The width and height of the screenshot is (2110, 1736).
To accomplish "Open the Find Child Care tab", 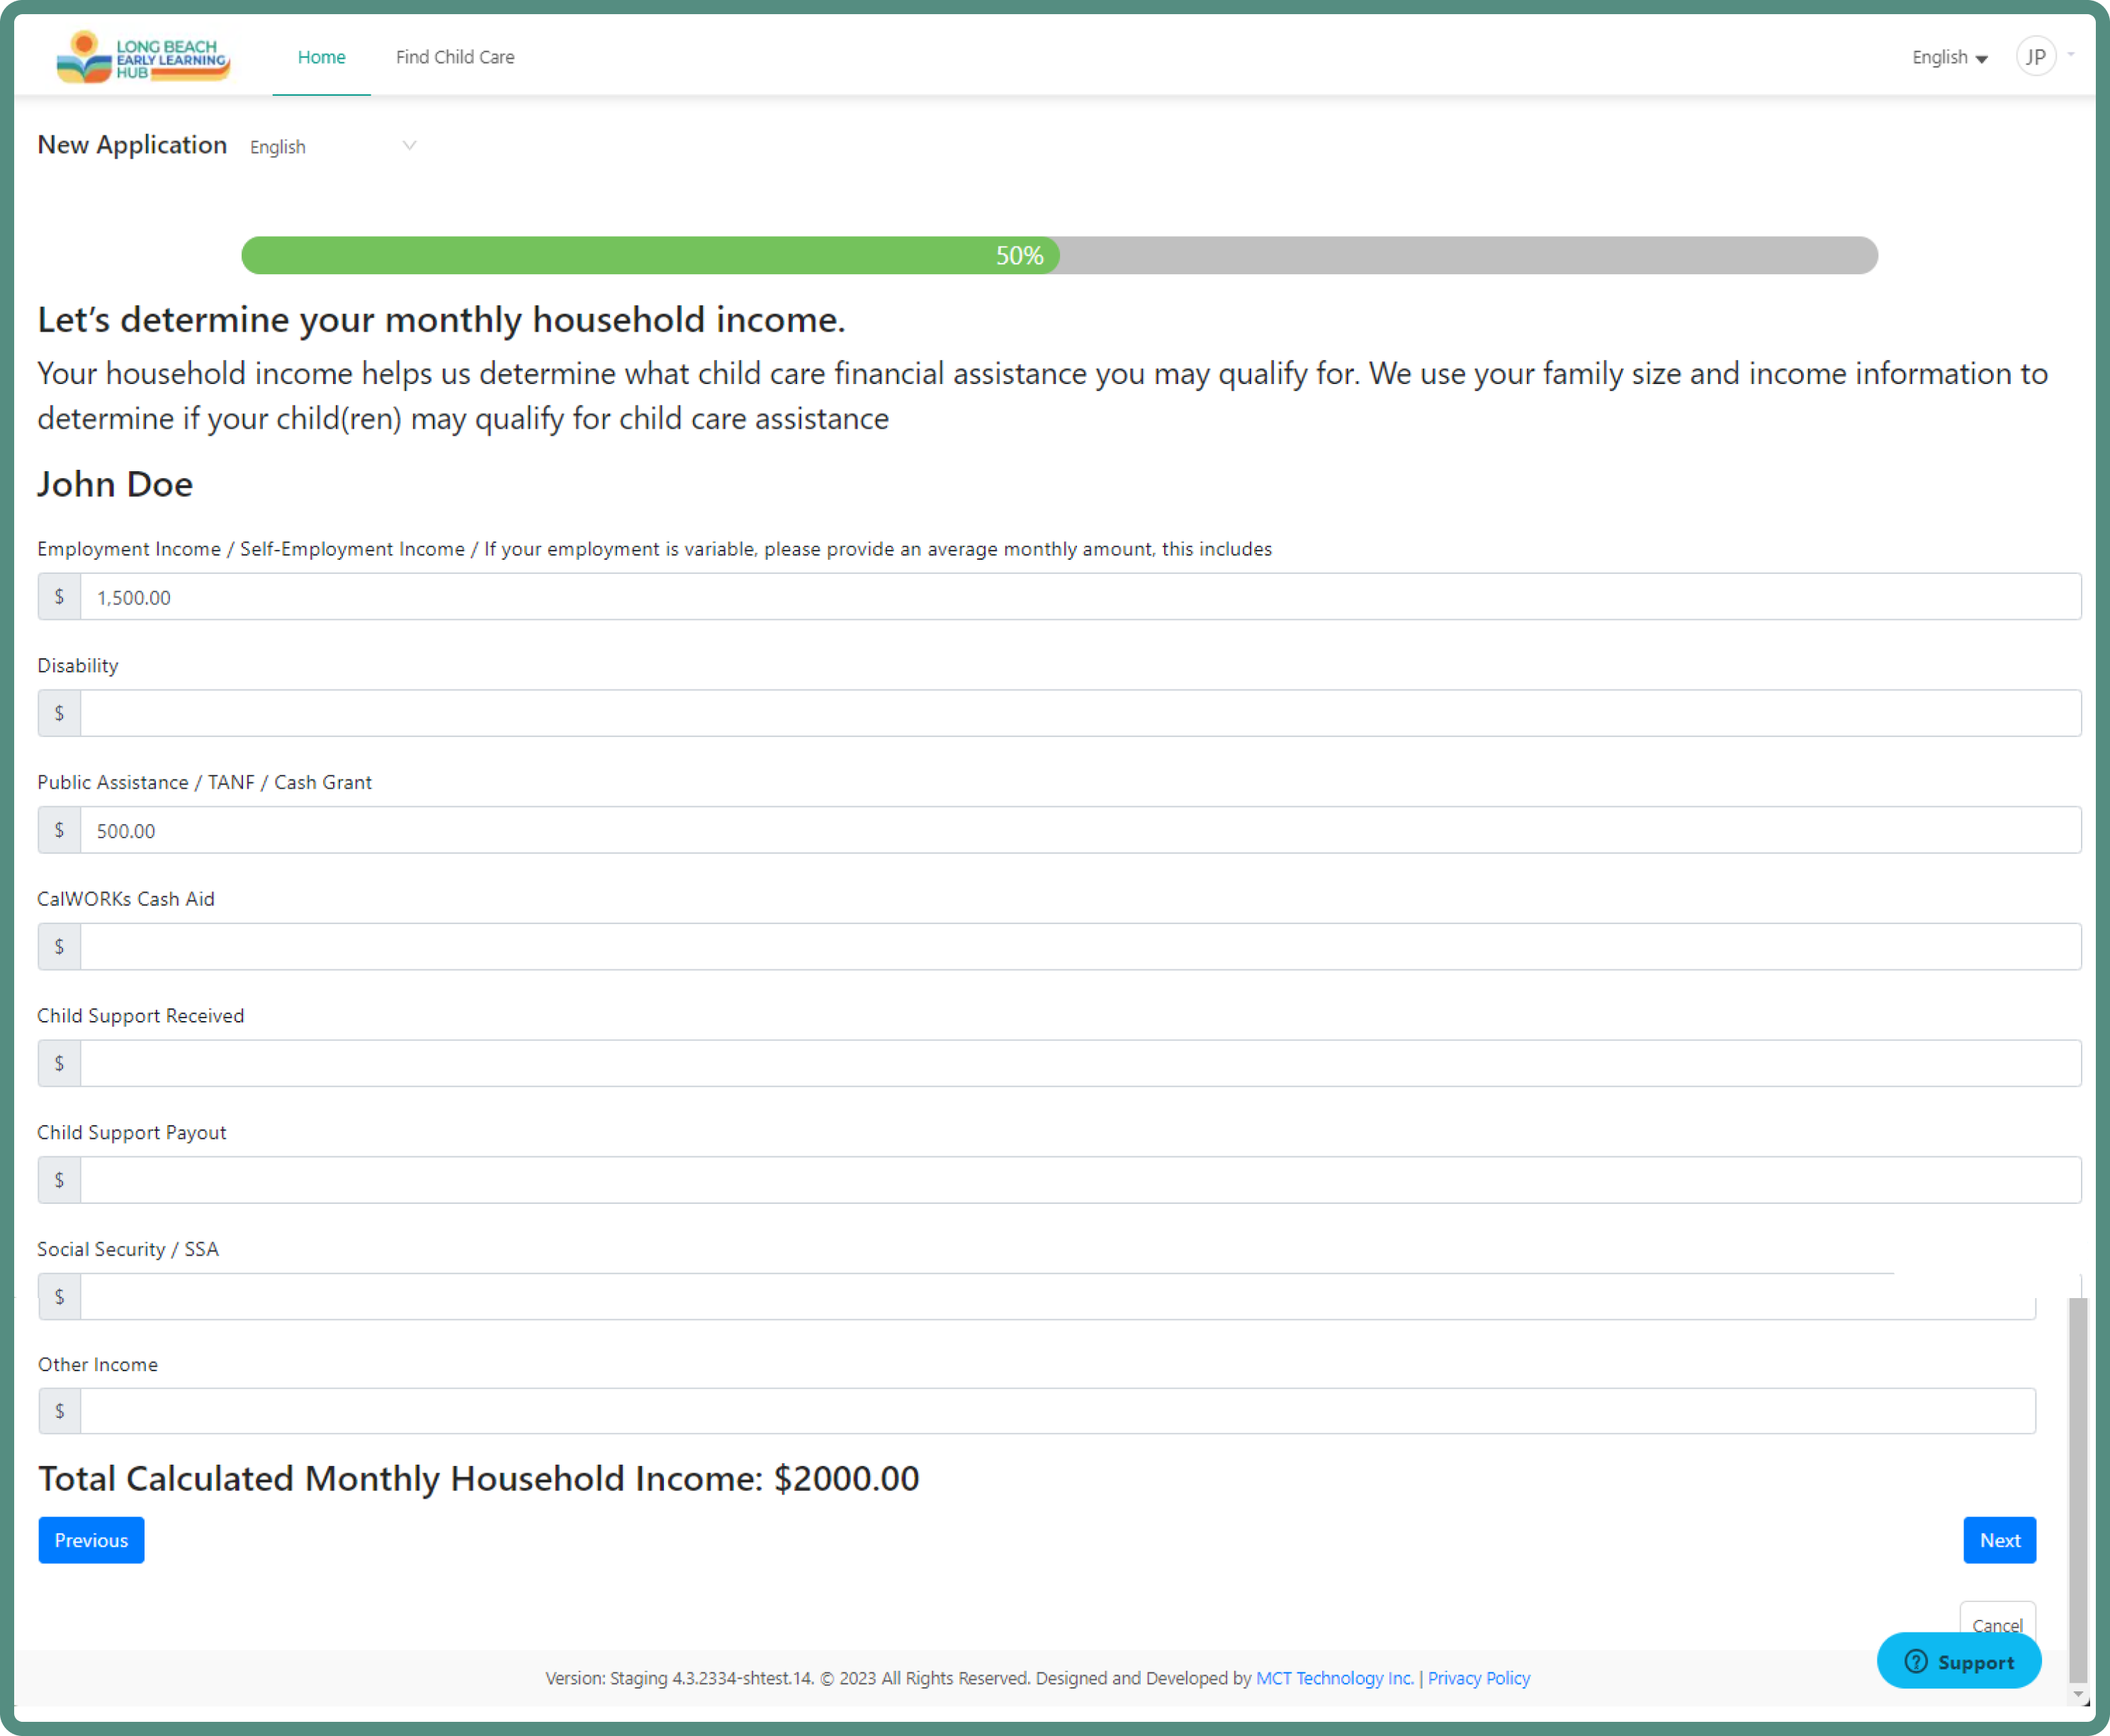I will (x=455, y=57).
